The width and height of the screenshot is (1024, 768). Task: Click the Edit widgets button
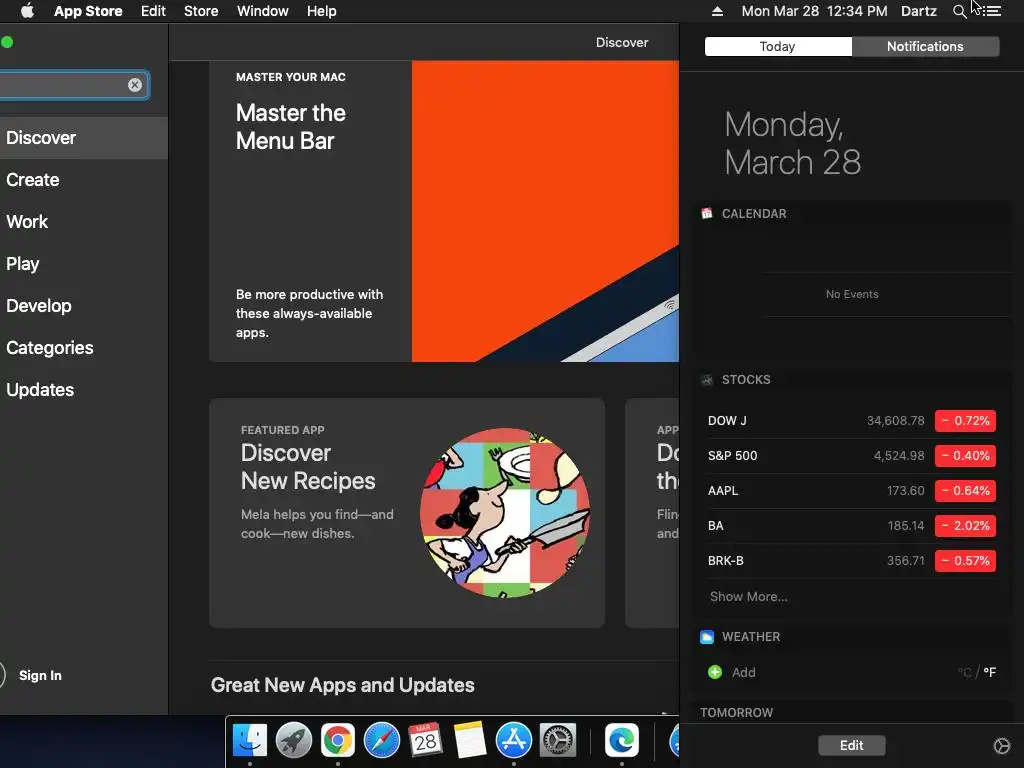(852, 745)
